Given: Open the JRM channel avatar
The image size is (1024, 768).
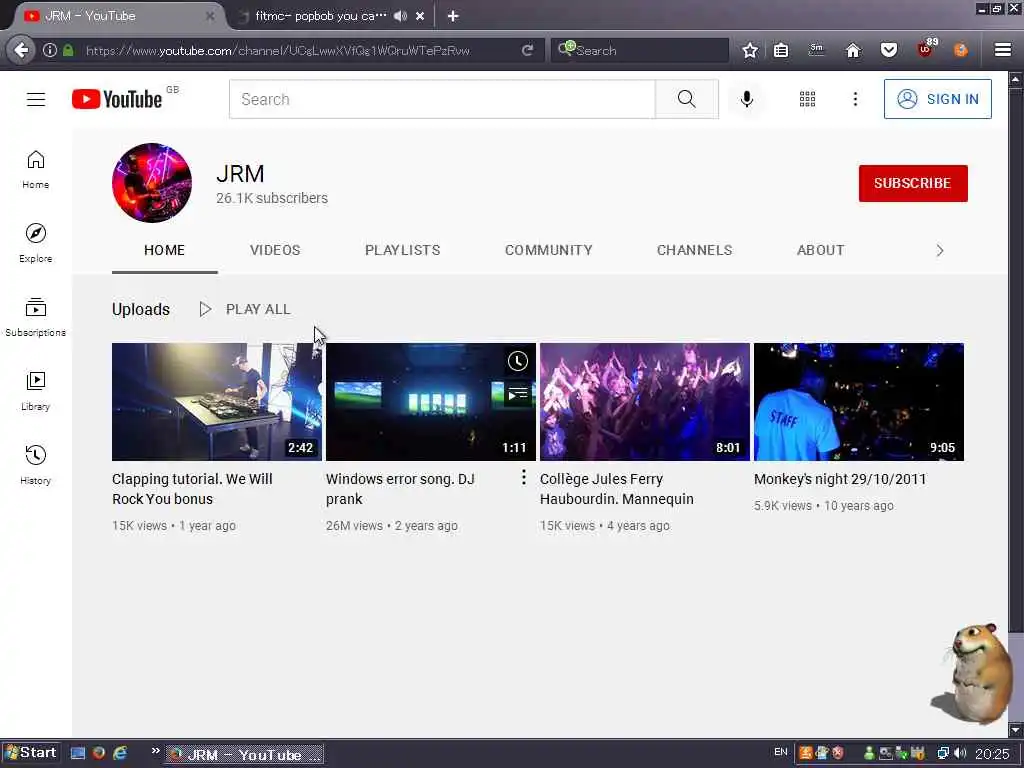Looking at the screenshot, I should (152, 183).
